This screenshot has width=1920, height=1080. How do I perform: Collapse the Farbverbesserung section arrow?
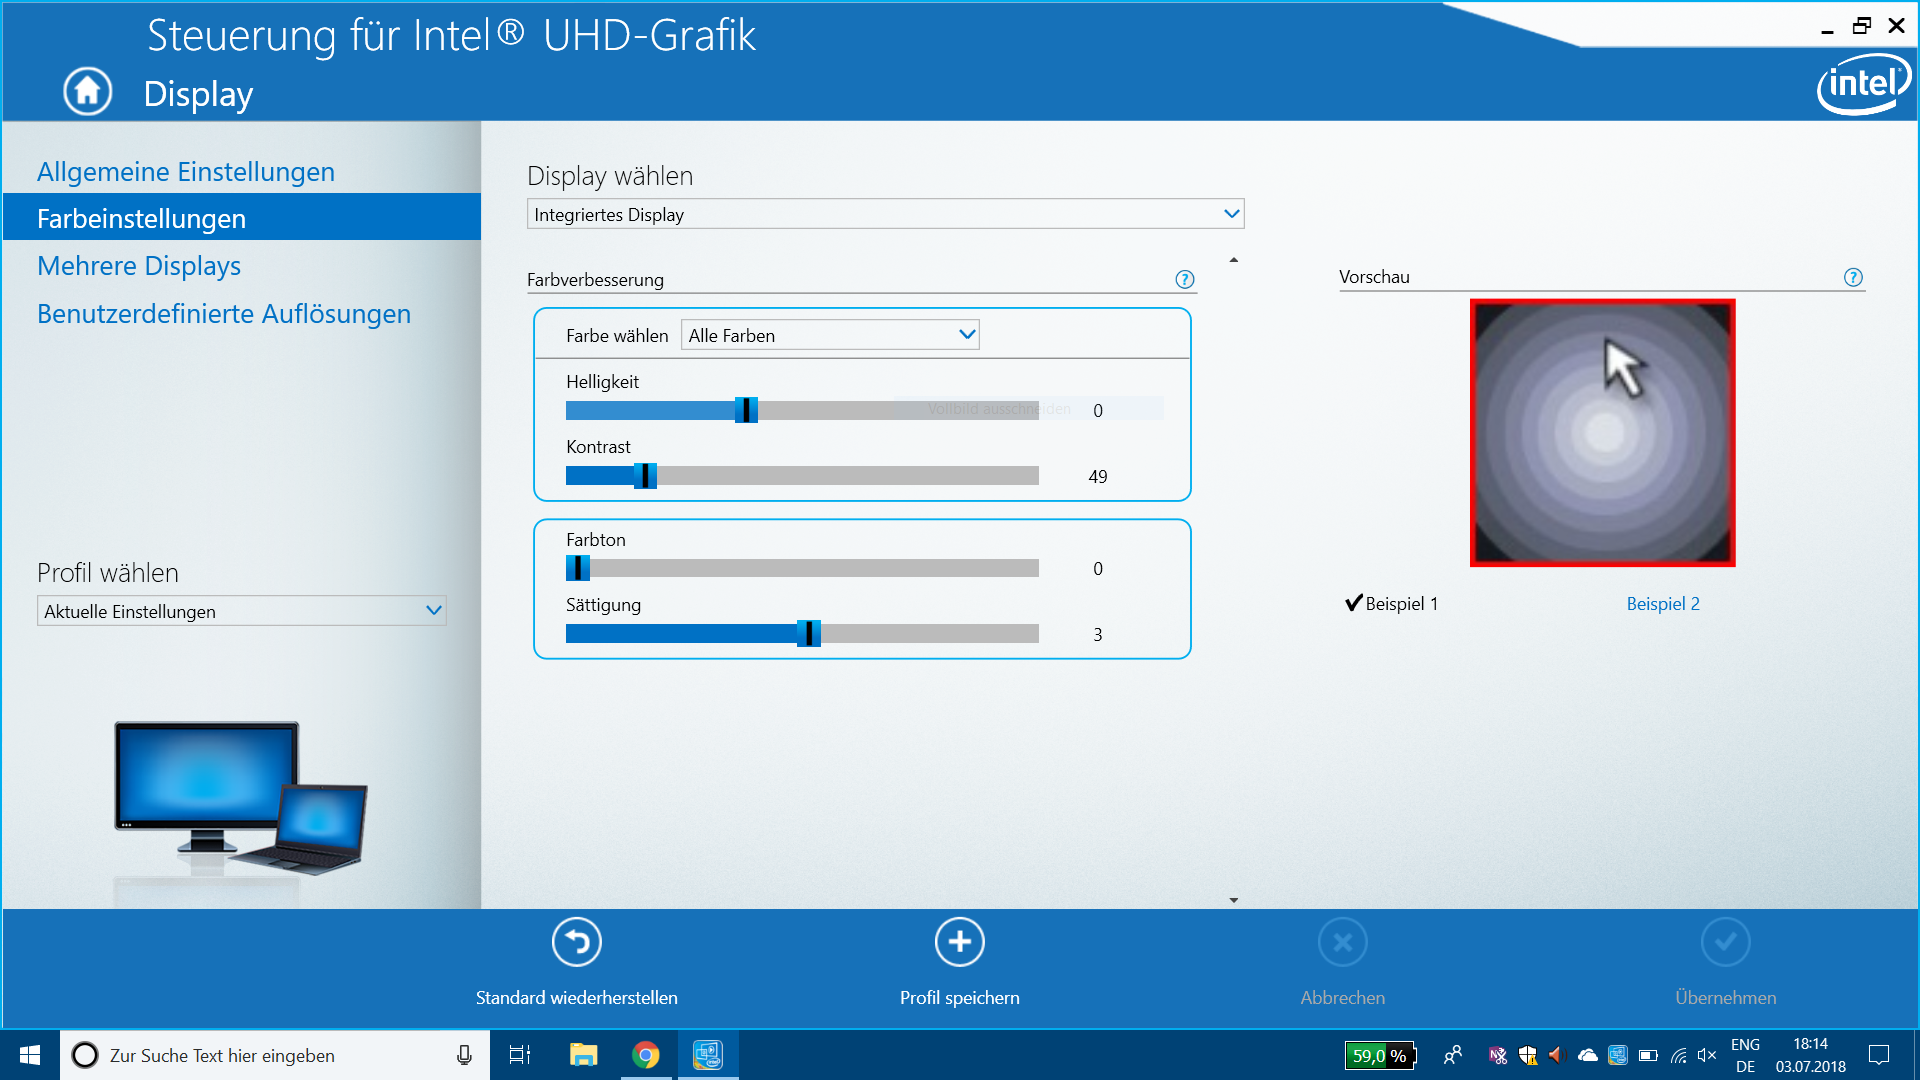click(1234, 260)
